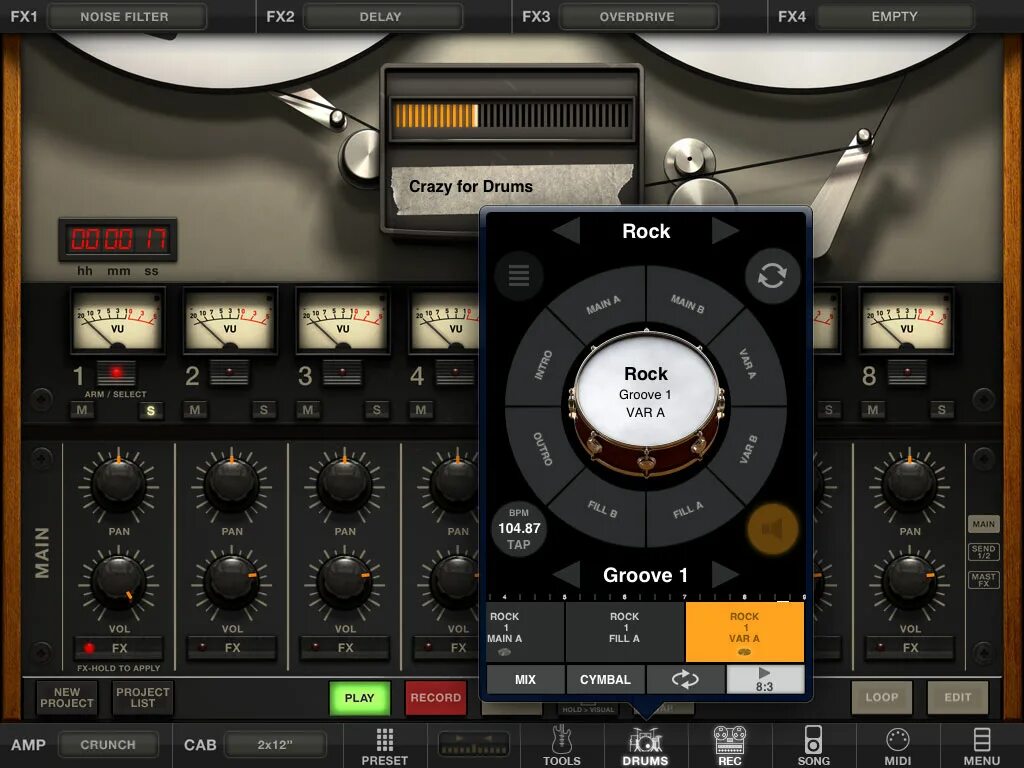Open FX1 Noise Filter selector
The width and height of the screenshot is (1024, 768).
127,16
